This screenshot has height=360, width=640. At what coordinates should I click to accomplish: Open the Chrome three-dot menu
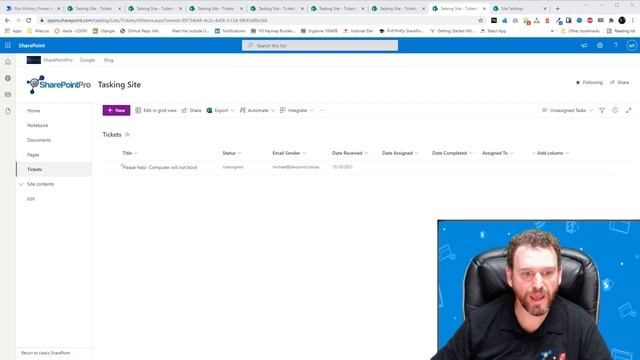(x=633, y=20)
